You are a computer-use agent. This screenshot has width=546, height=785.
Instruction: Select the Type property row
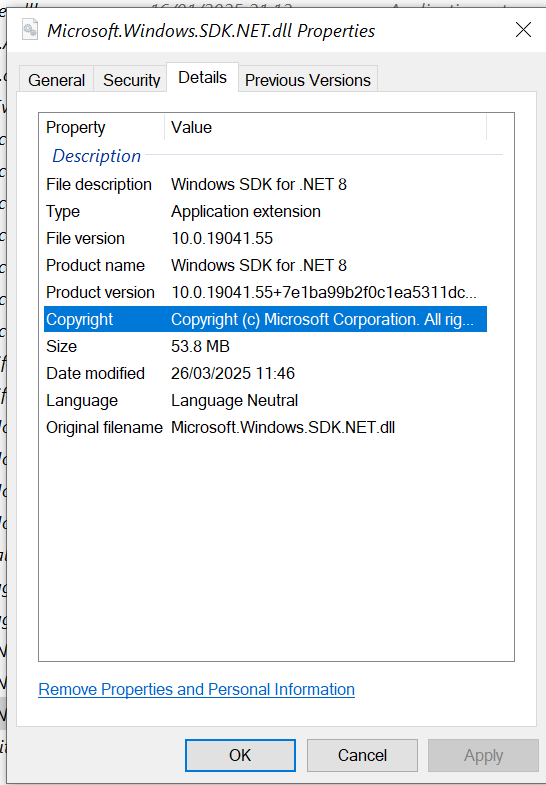pyautogui.click(x=265, y=211)
